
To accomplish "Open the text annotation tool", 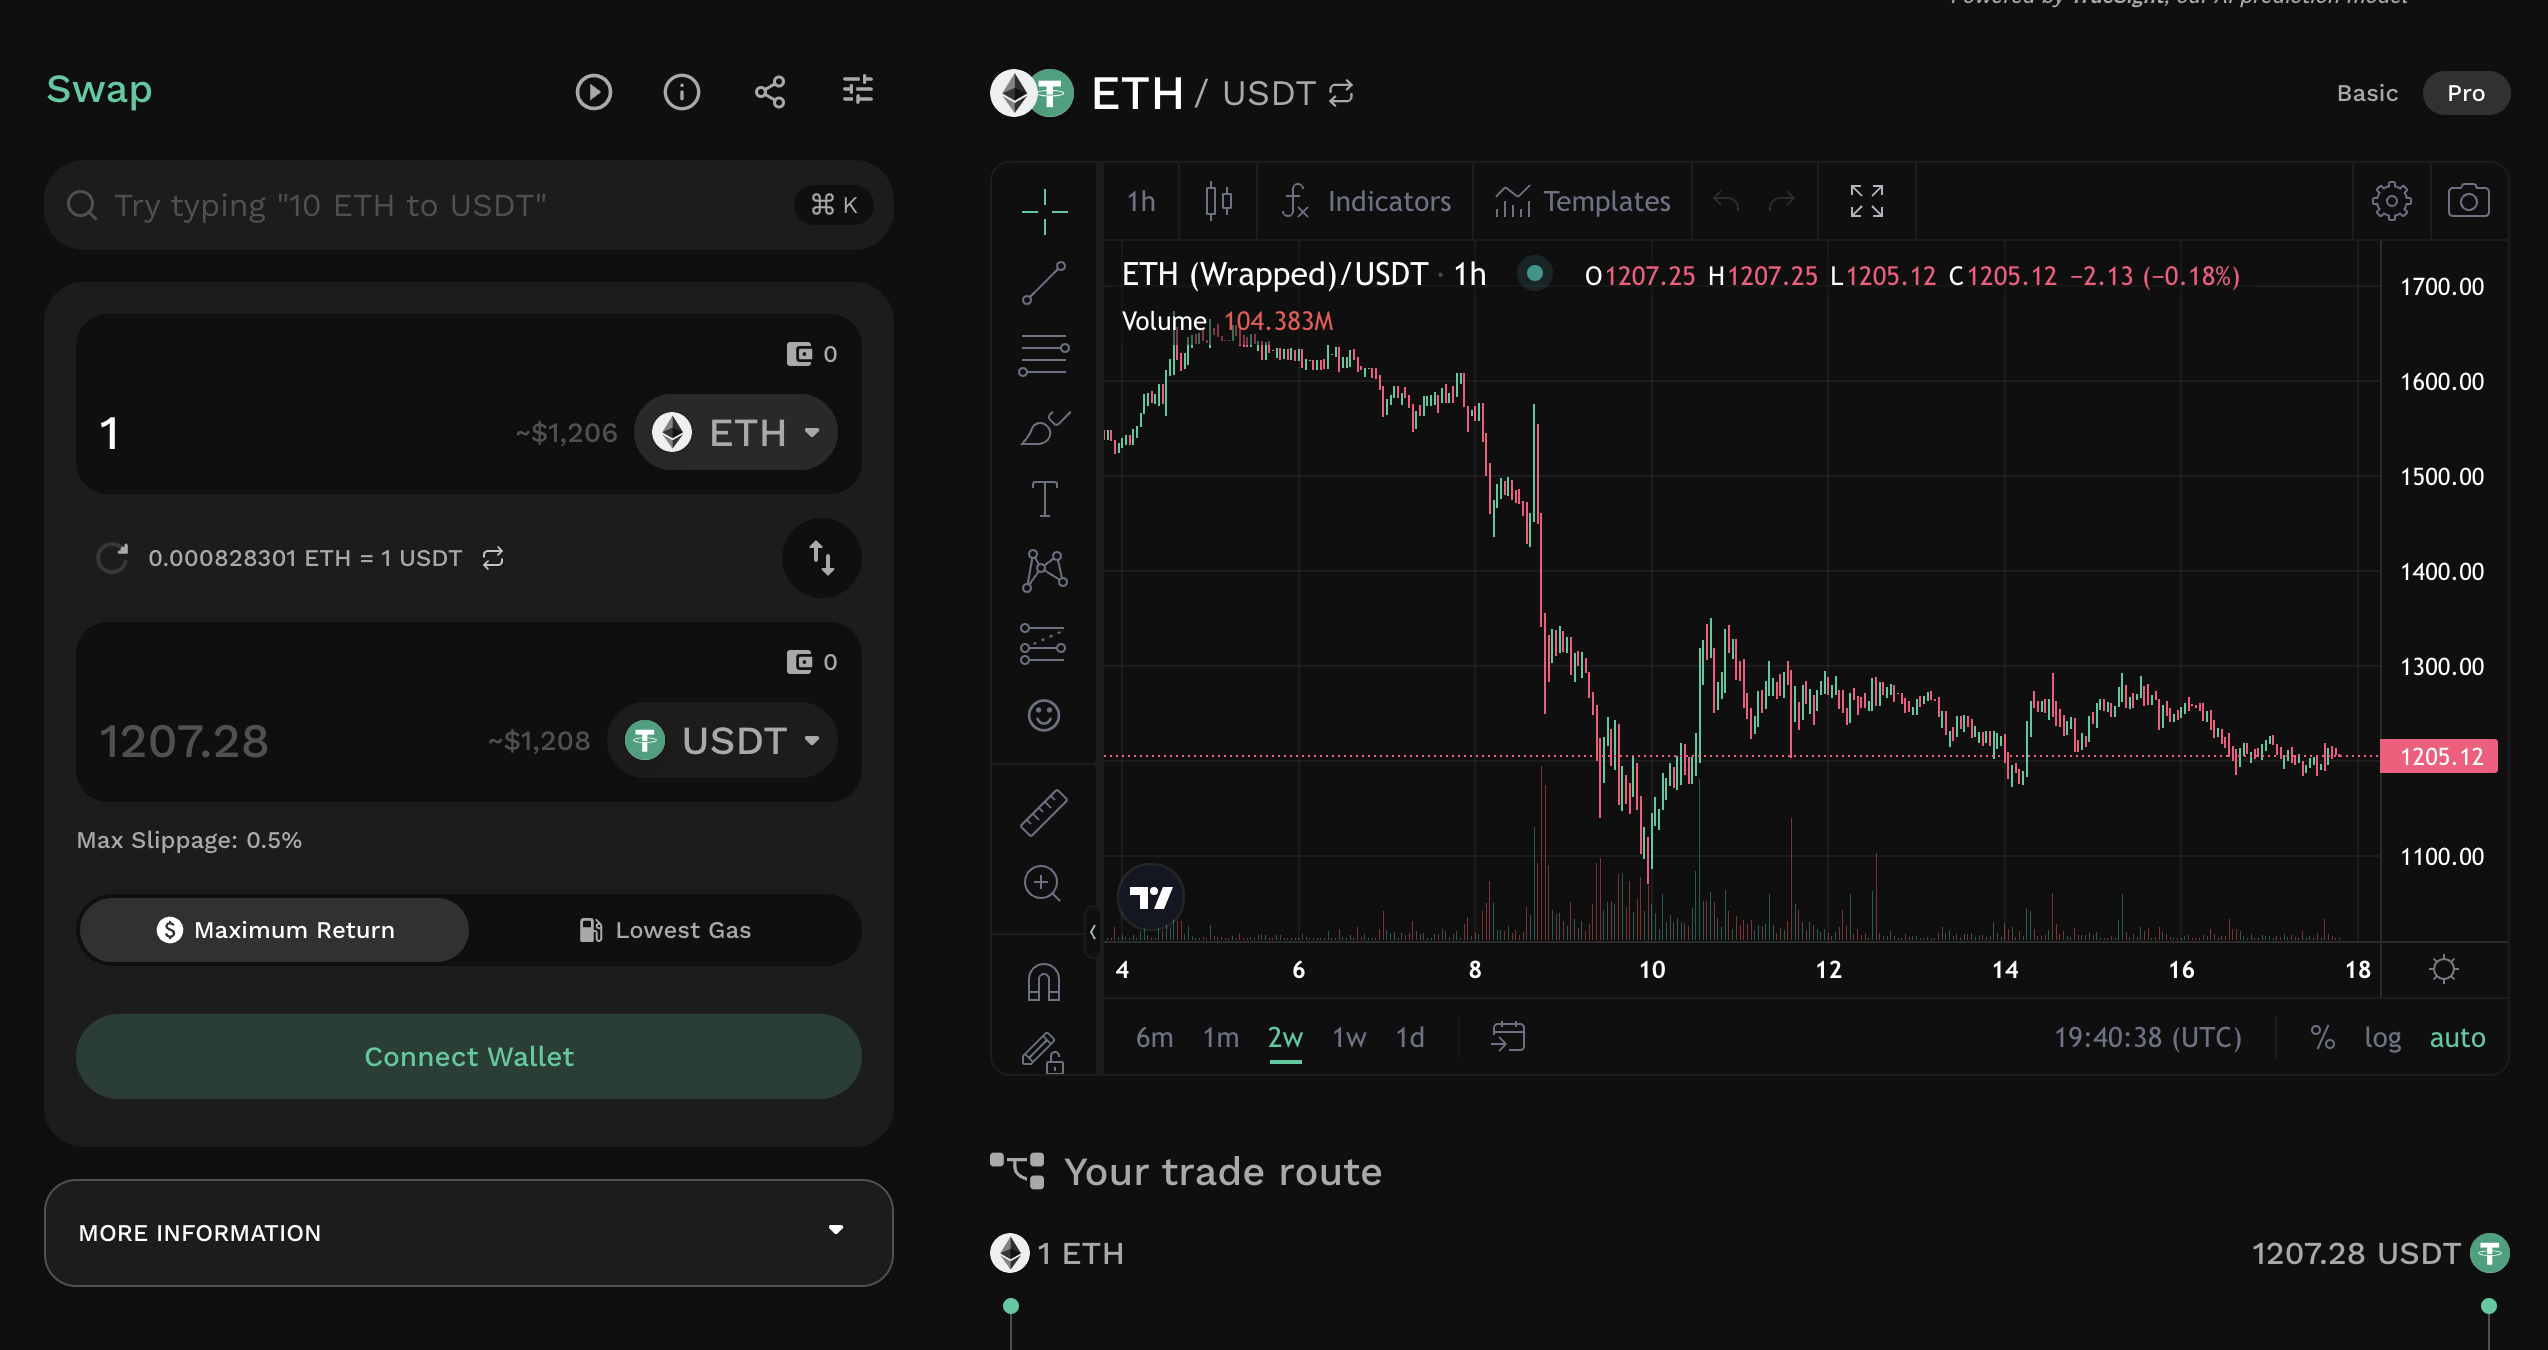I will coord(1044,498).
